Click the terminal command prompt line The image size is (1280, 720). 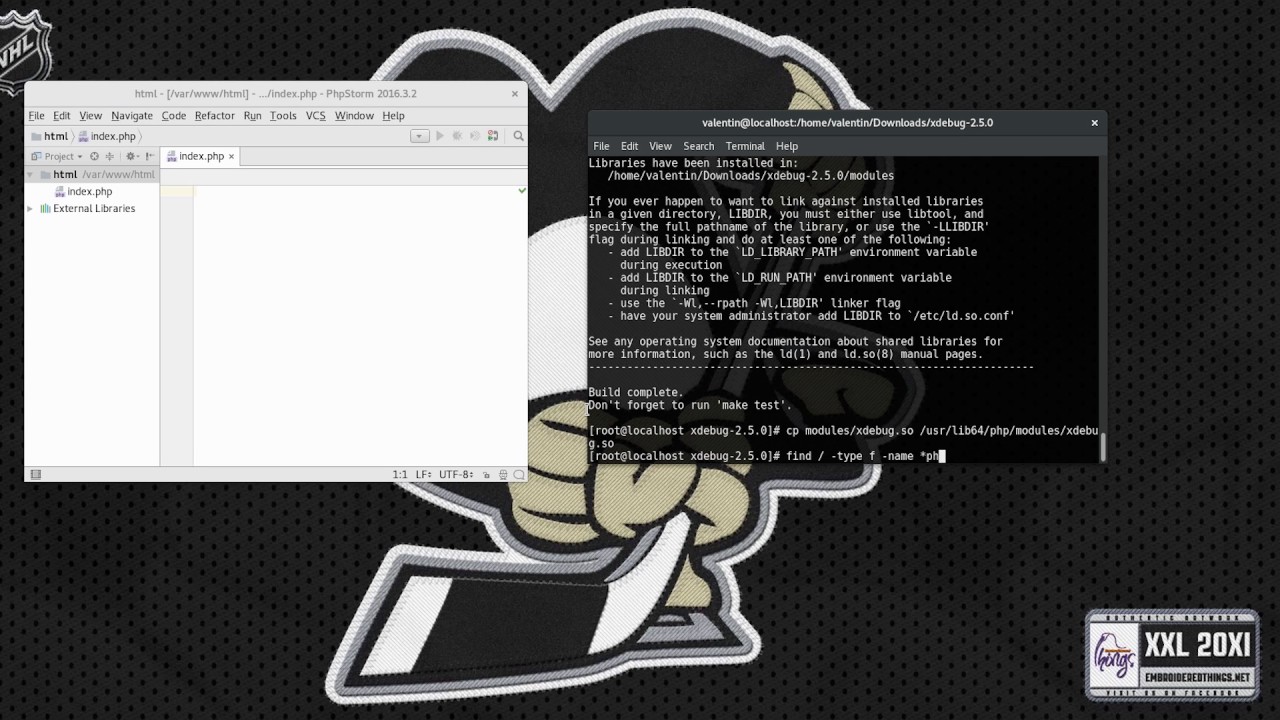tap(766, 456)
